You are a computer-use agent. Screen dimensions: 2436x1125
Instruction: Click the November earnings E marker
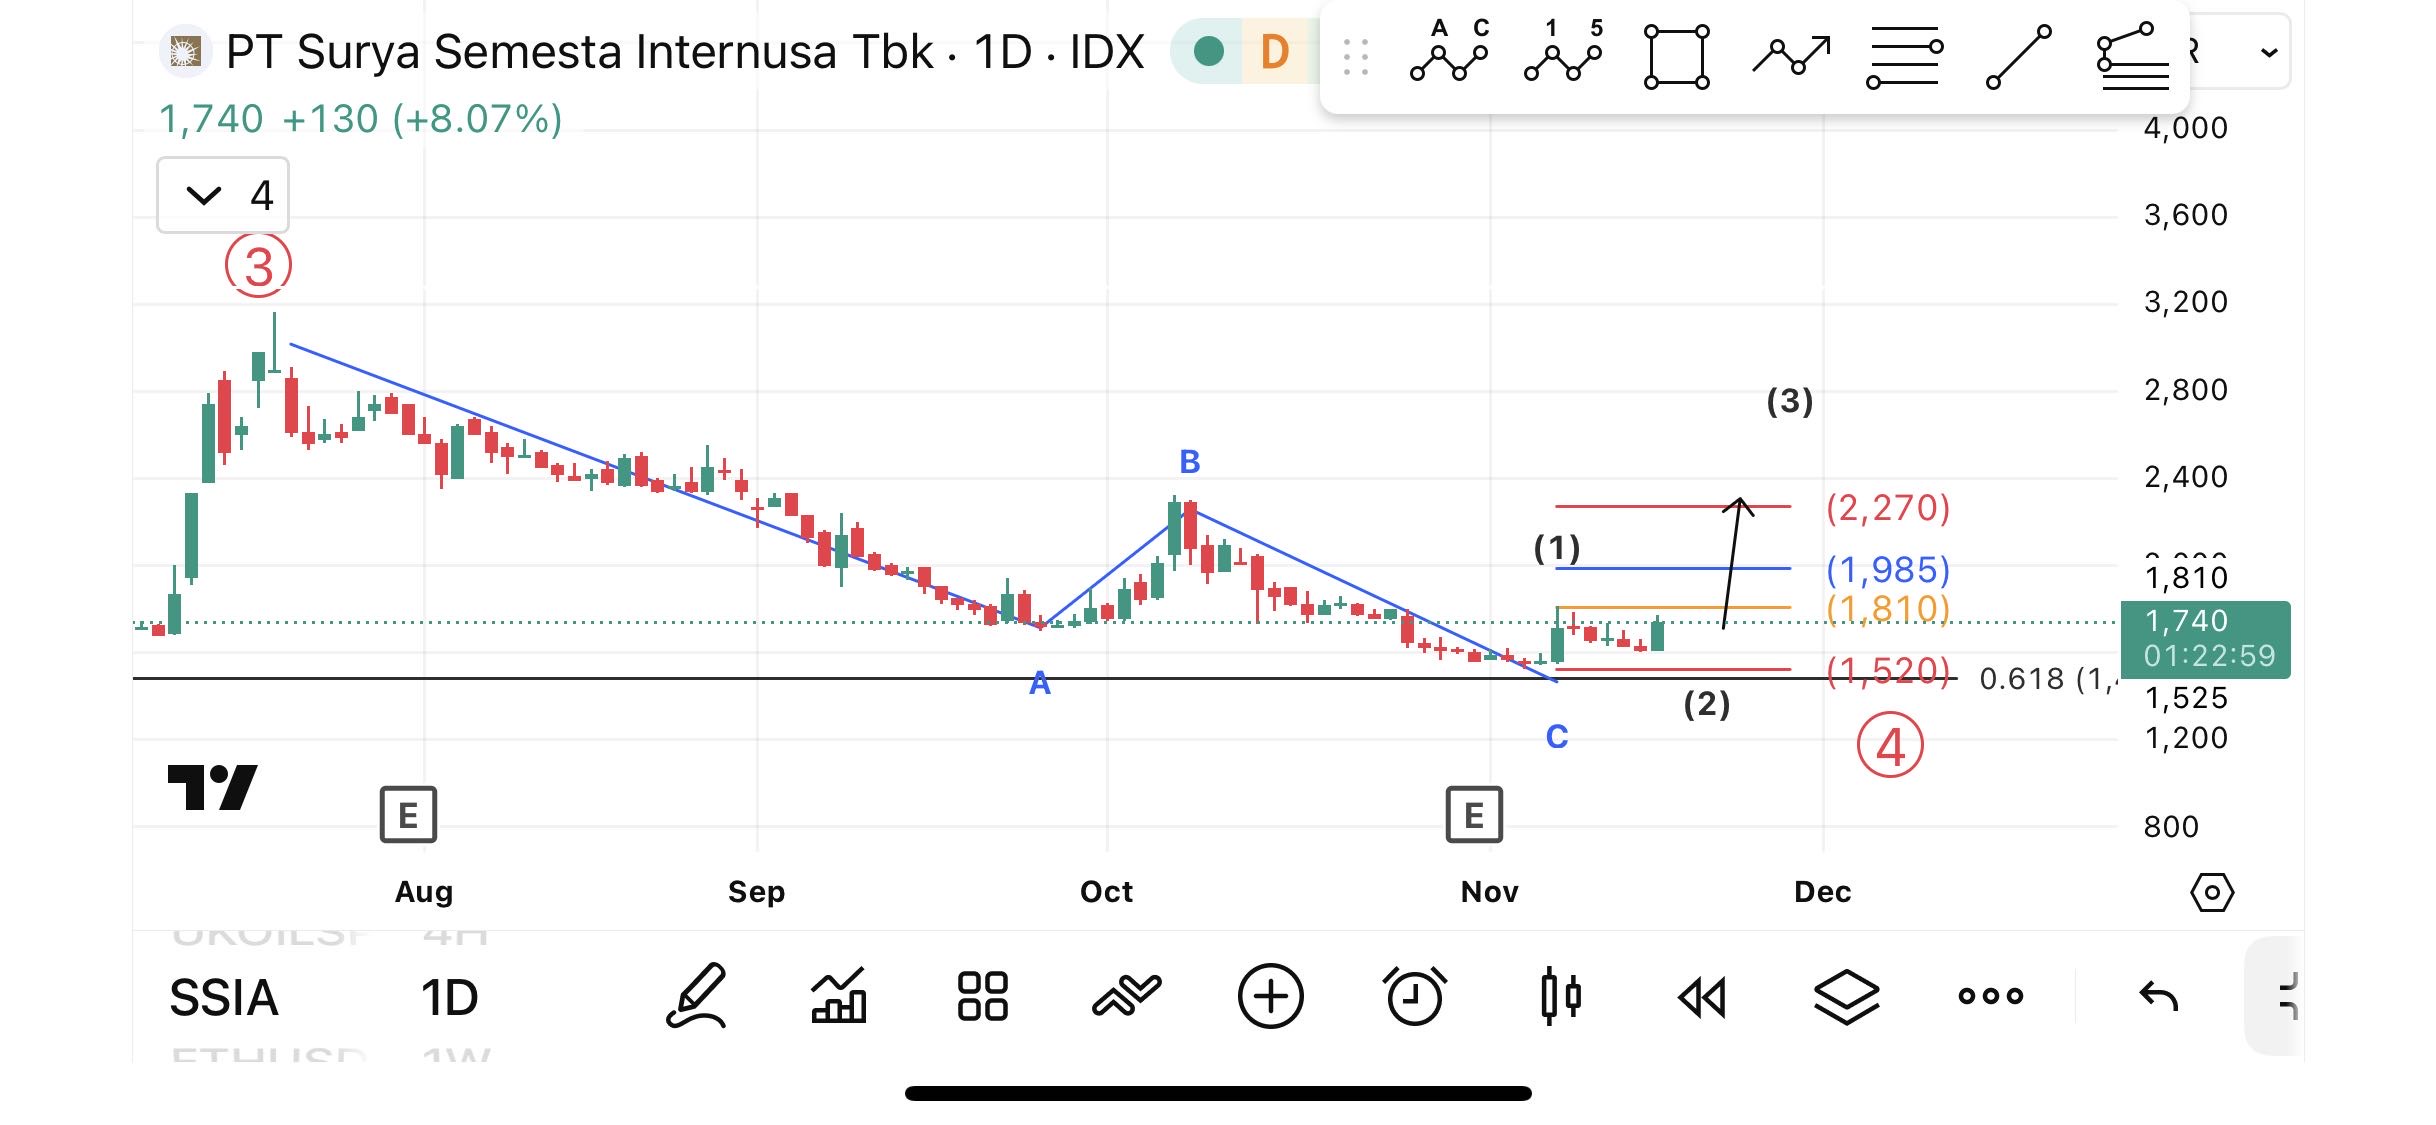(x=1474, y=815)
